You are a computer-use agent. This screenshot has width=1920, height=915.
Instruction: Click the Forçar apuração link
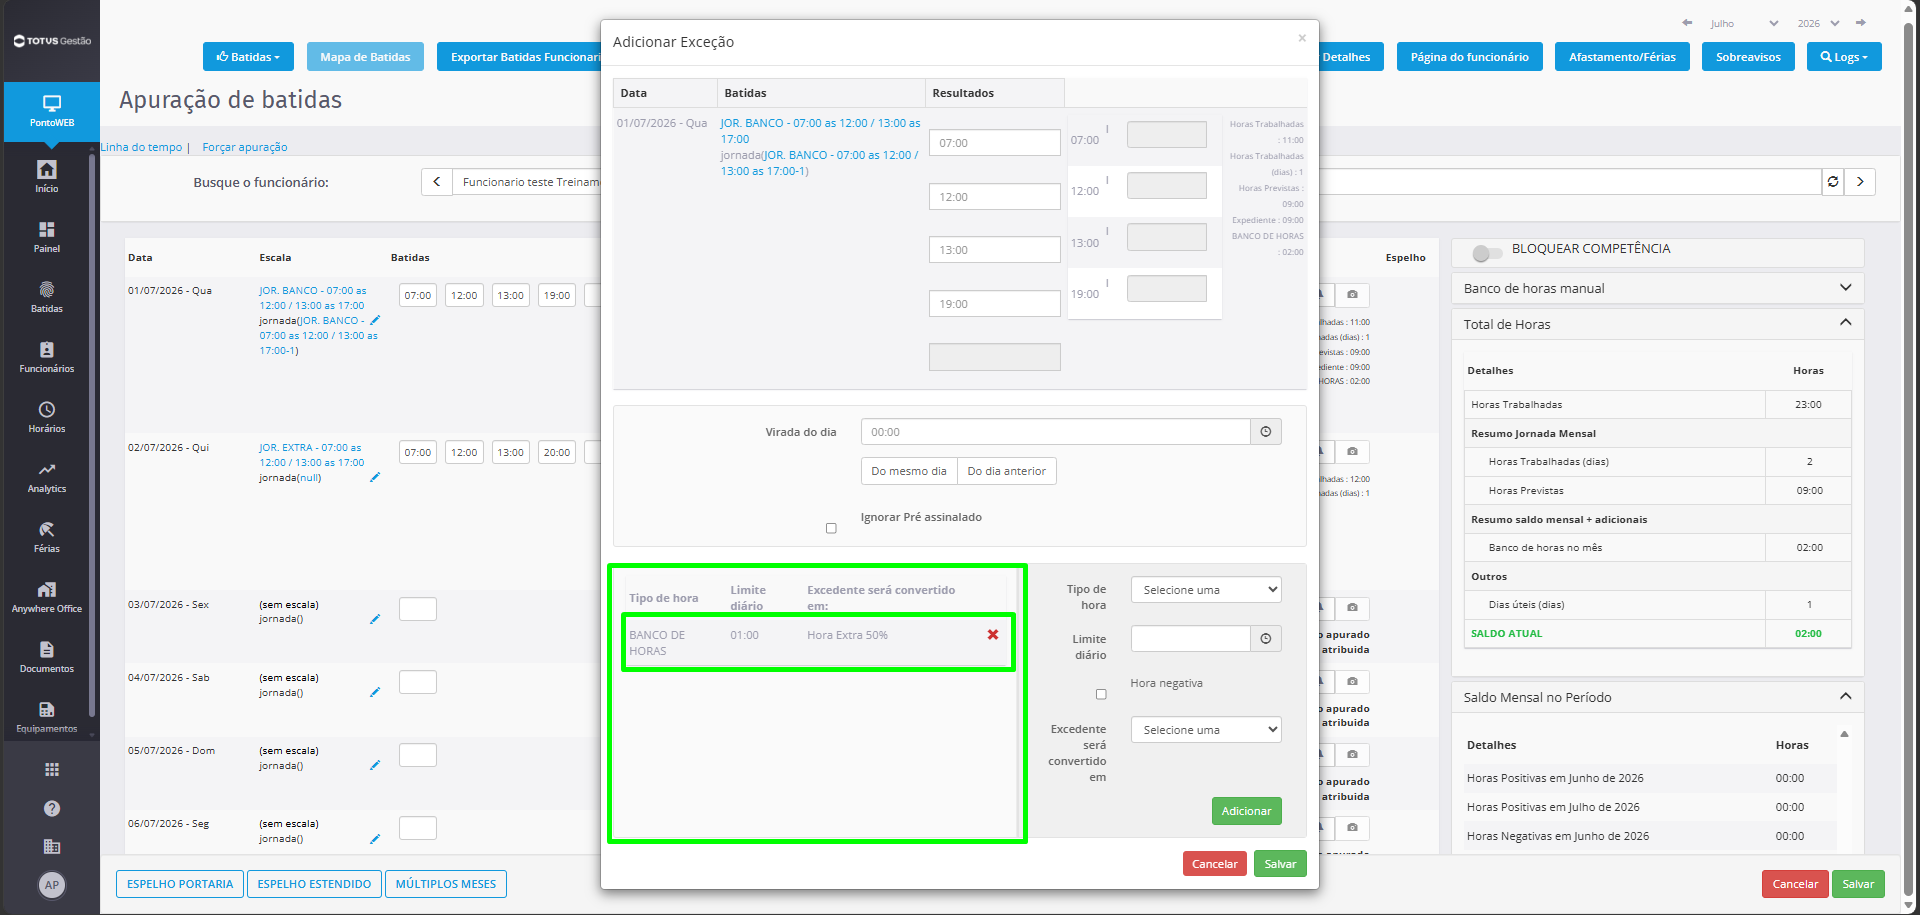245,147
